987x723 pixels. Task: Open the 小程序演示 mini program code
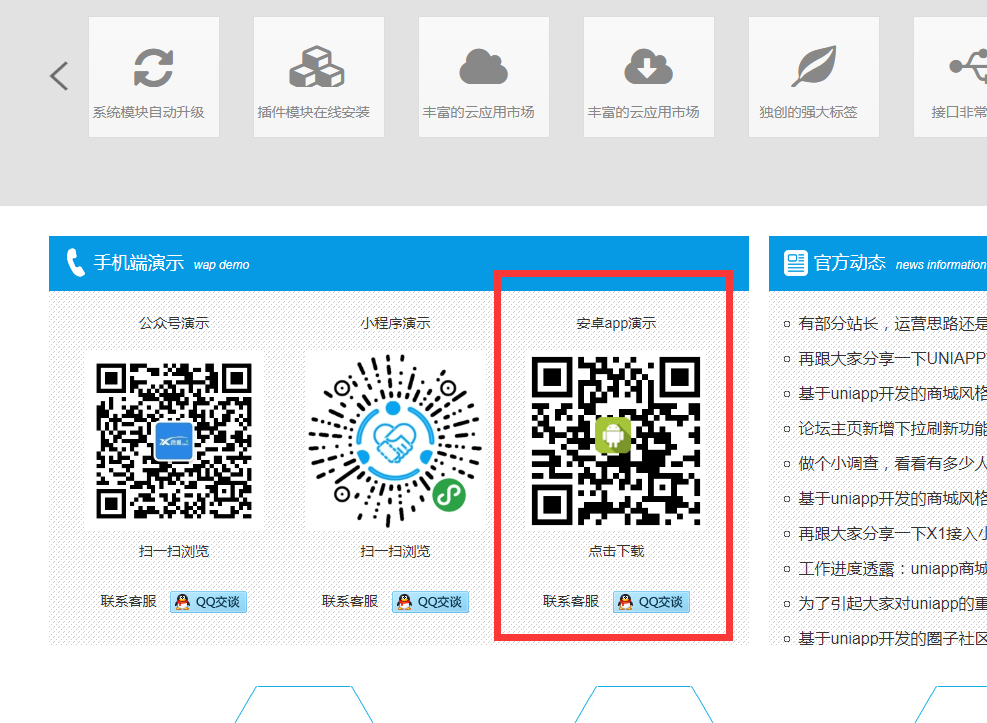(395, 440)
